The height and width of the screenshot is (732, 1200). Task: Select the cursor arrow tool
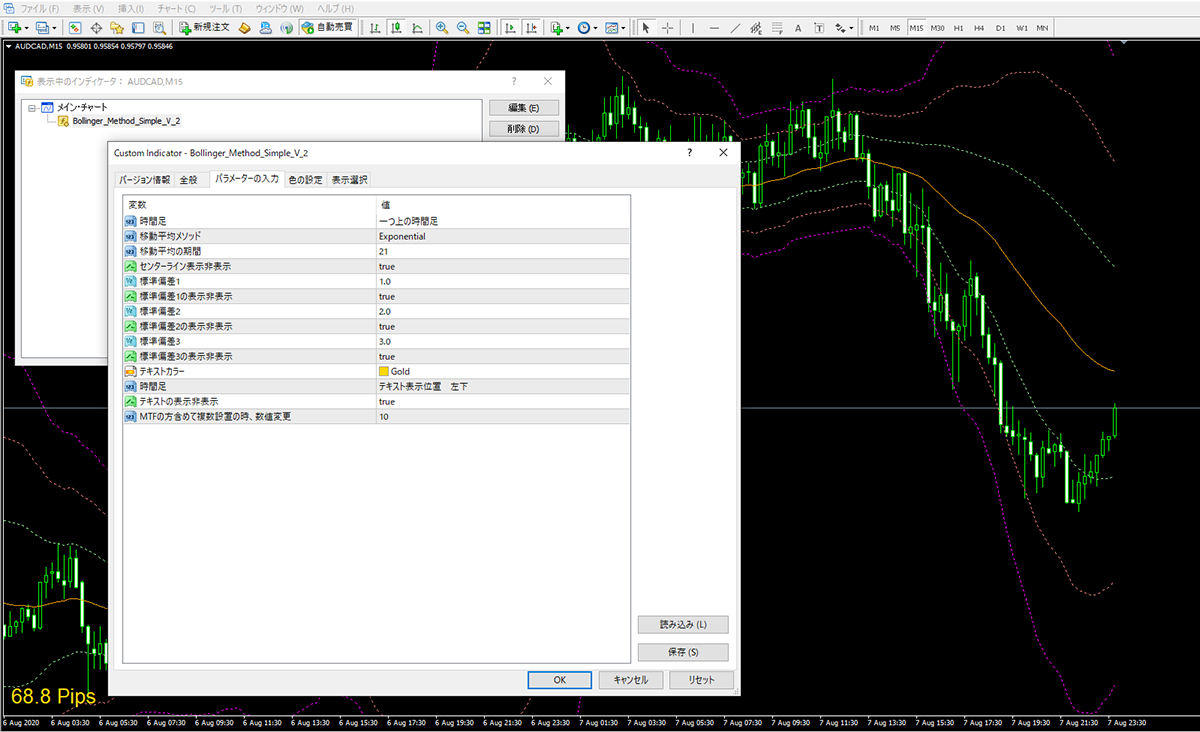(x=646, y=27)
